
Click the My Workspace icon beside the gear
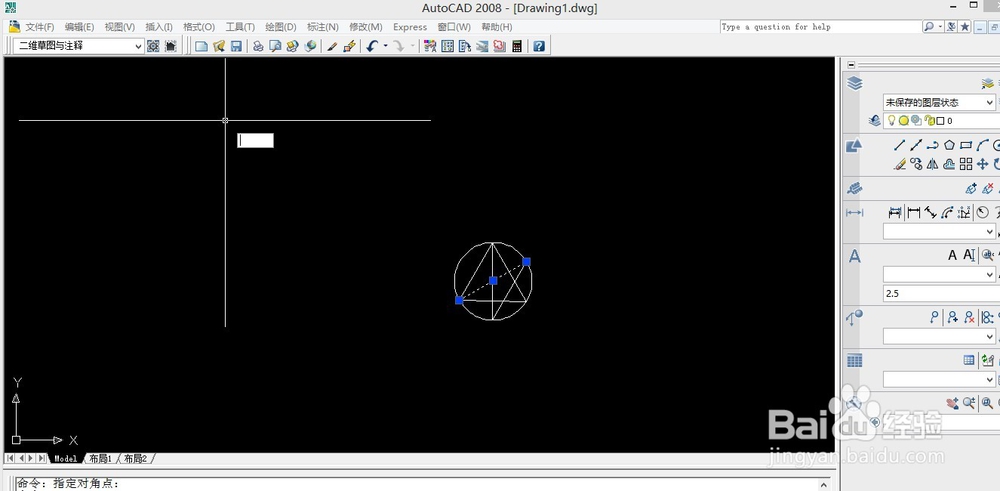coord(170,46)
